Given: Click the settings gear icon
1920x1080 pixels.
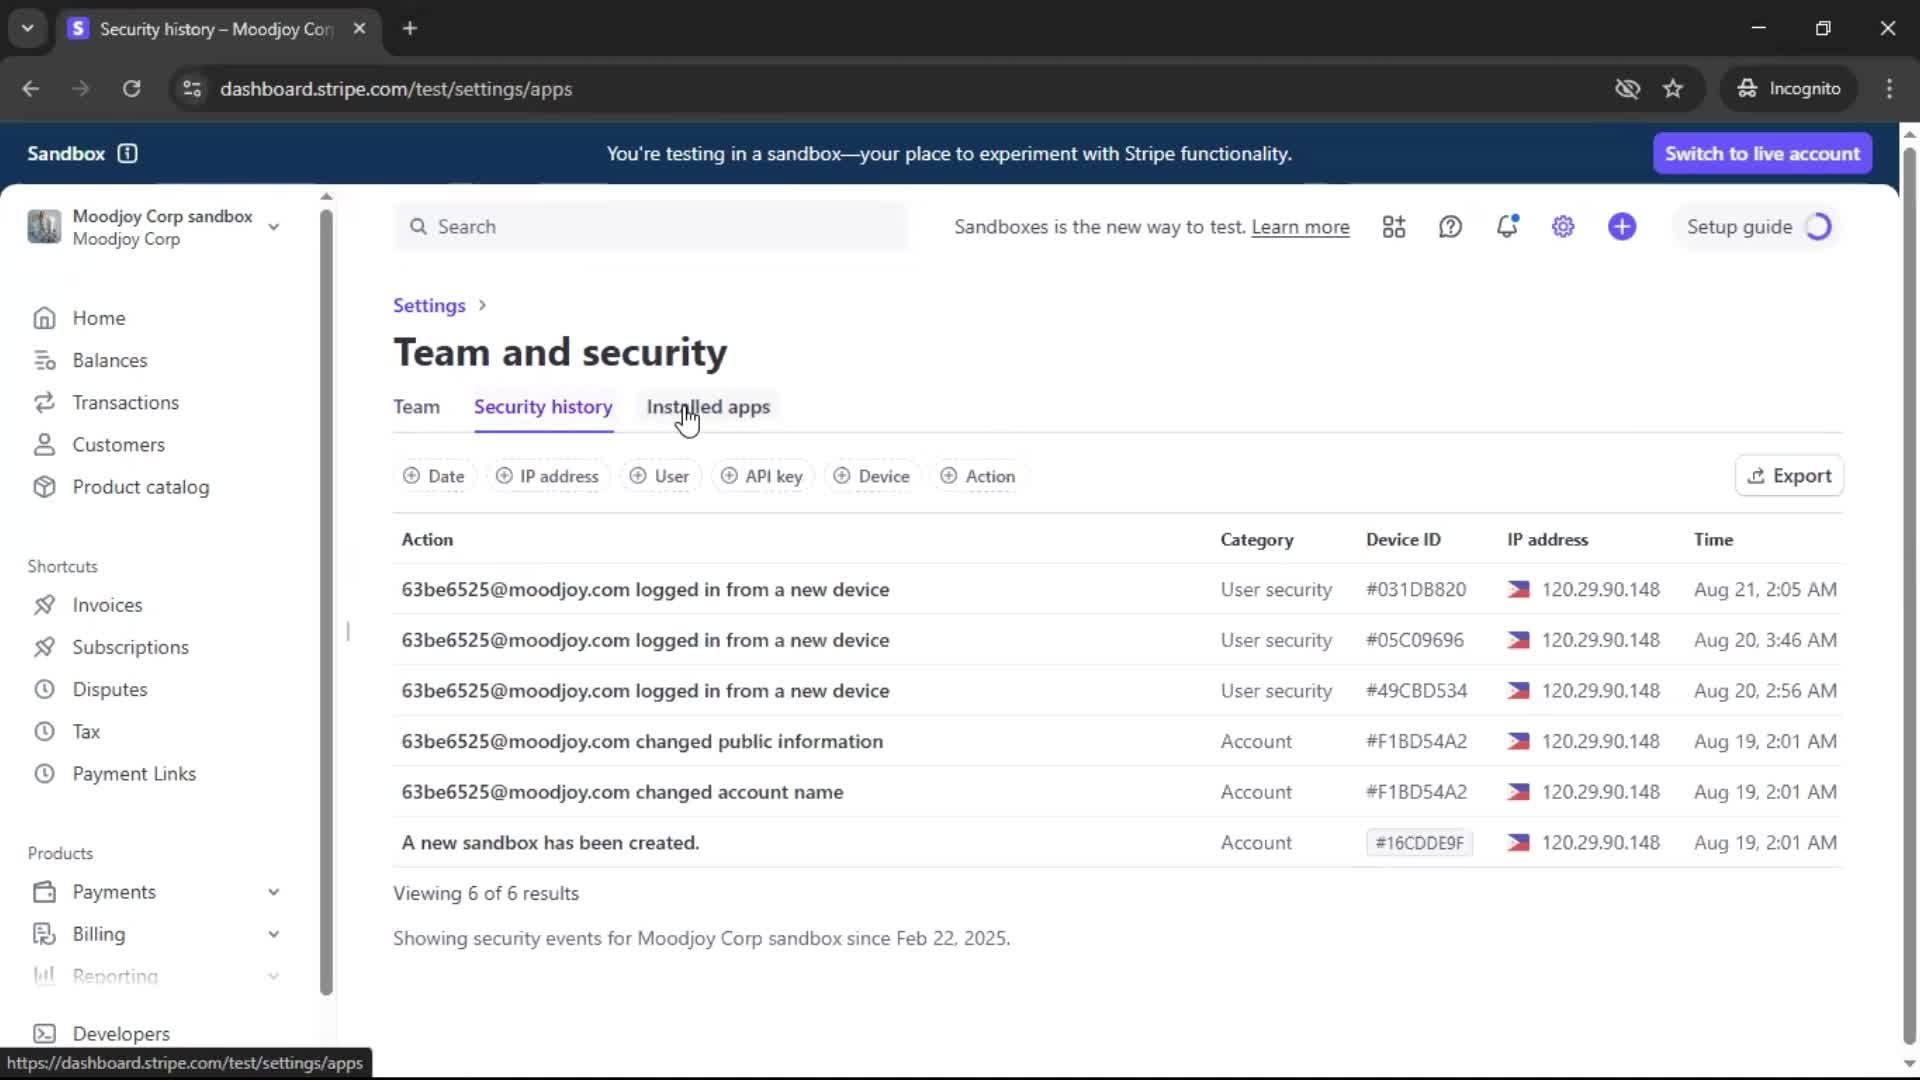Looking at the screenshot, I should (1563, 227).
